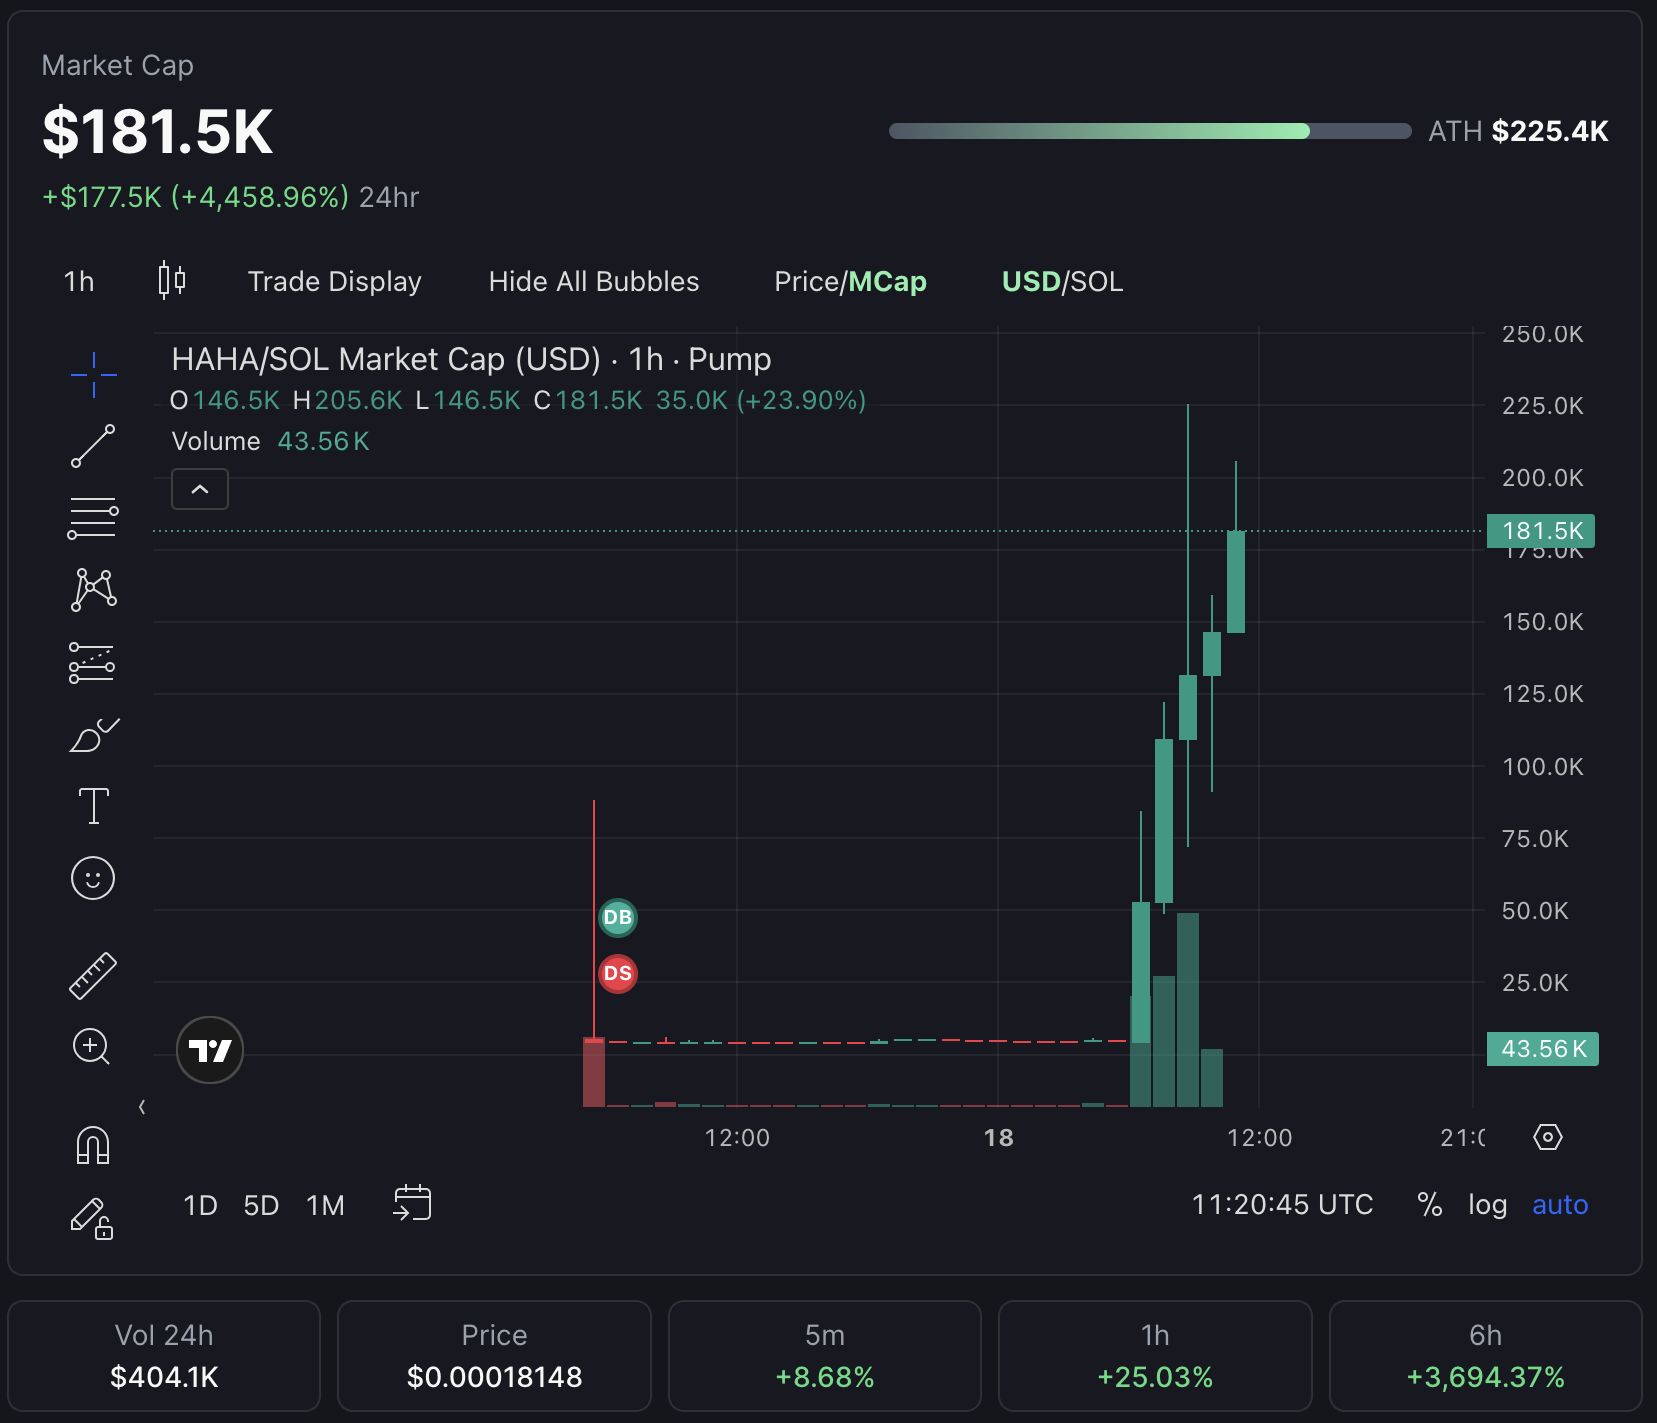The height and width of the screenshot is (1423, 1657).
Task: Select the 5m change card
Action: coord(825,1356)
